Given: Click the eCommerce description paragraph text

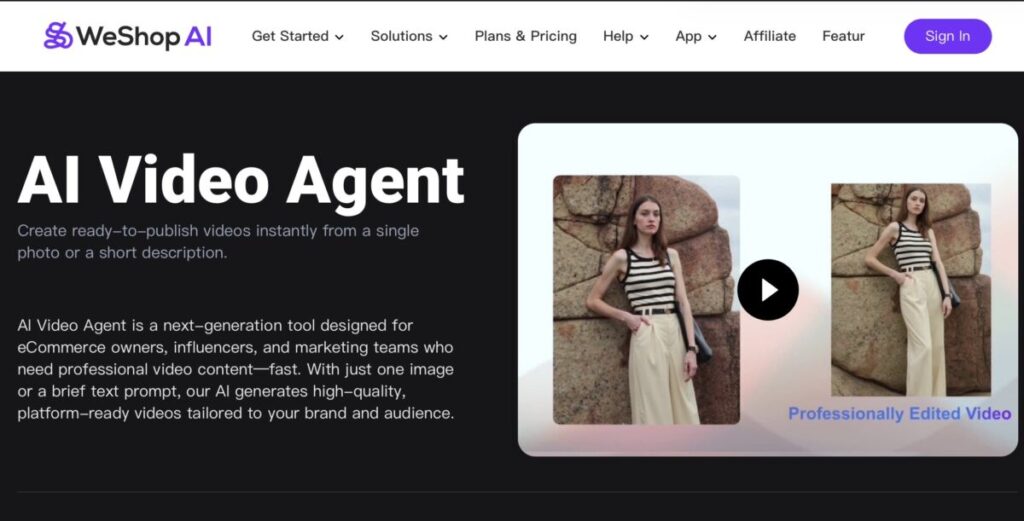Looking at the screenshot, I should pos(235,369).
